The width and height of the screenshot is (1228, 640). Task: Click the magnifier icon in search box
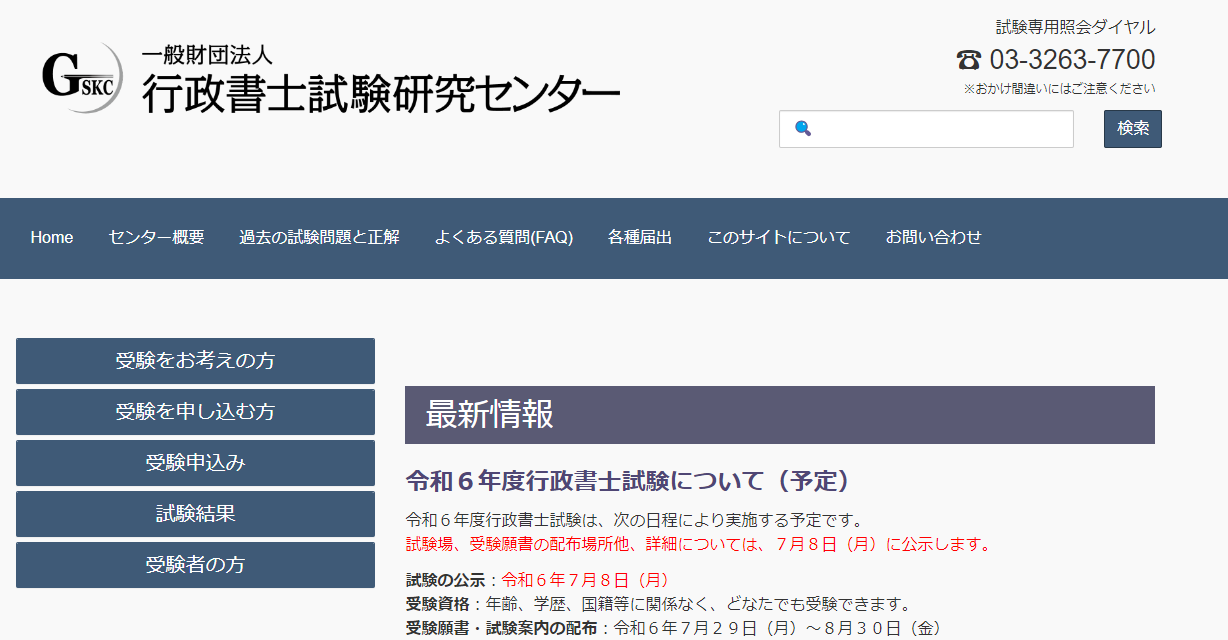point(802,128)
